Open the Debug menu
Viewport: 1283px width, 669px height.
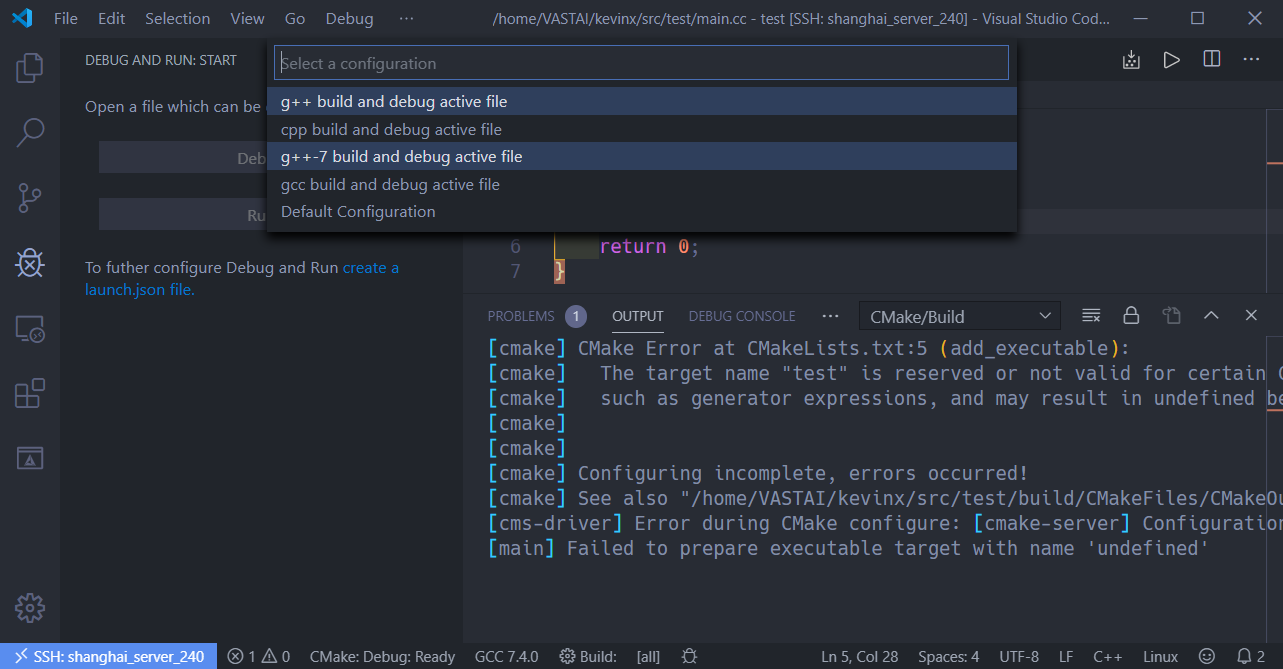349,18
